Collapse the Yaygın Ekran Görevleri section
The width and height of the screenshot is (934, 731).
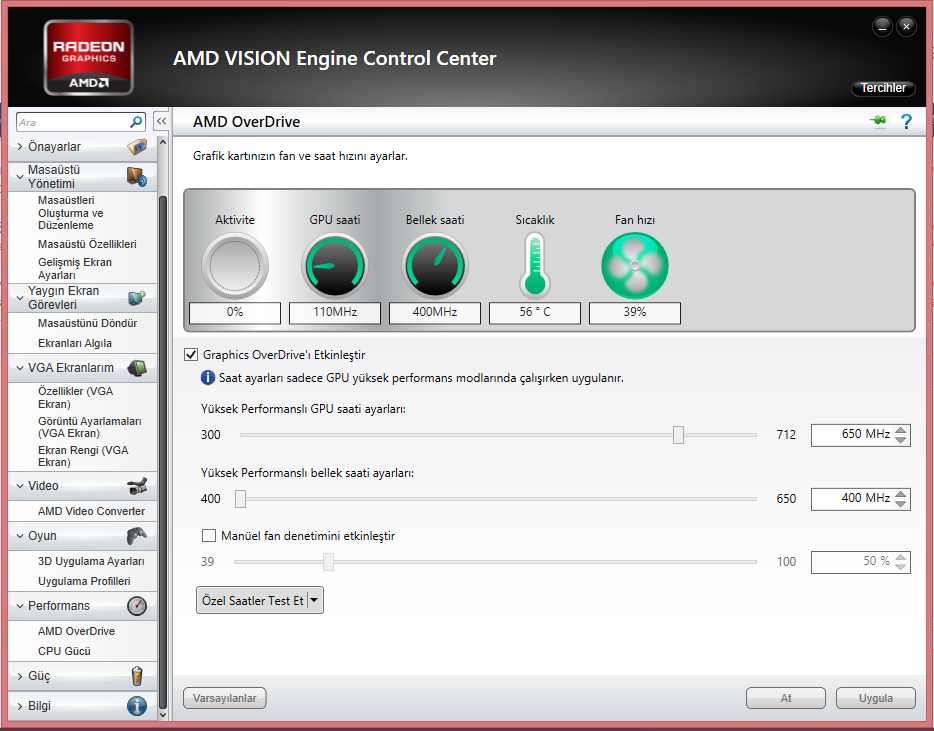pyautogui.click(x=20, y=297)
